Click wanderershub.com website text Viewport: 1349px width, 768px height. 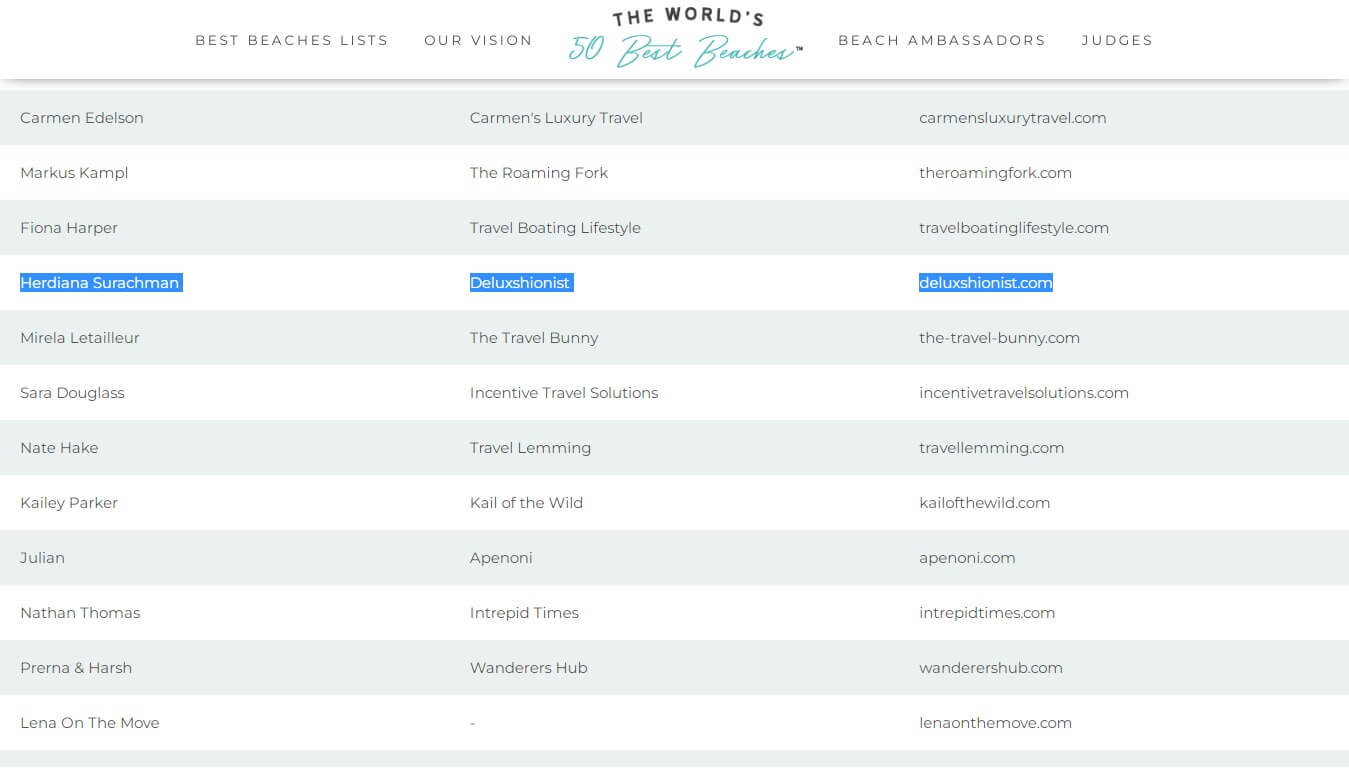tap(991, 668)
